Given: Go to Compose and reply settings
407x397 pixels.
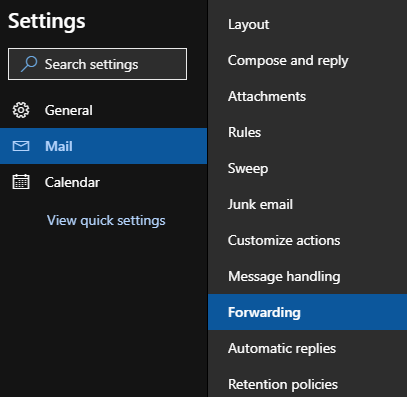Looking at the screenshot, I should pos(307,60).
